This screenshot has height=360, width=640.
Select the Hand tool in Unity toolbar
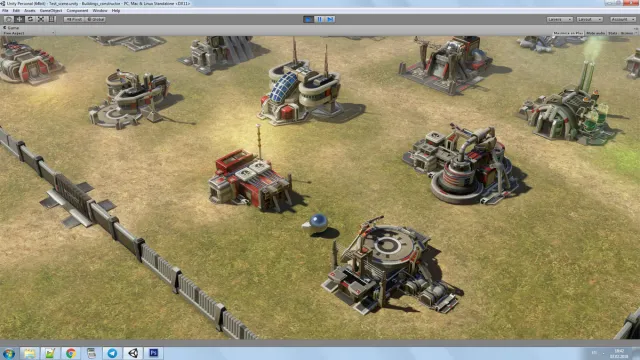8,19
